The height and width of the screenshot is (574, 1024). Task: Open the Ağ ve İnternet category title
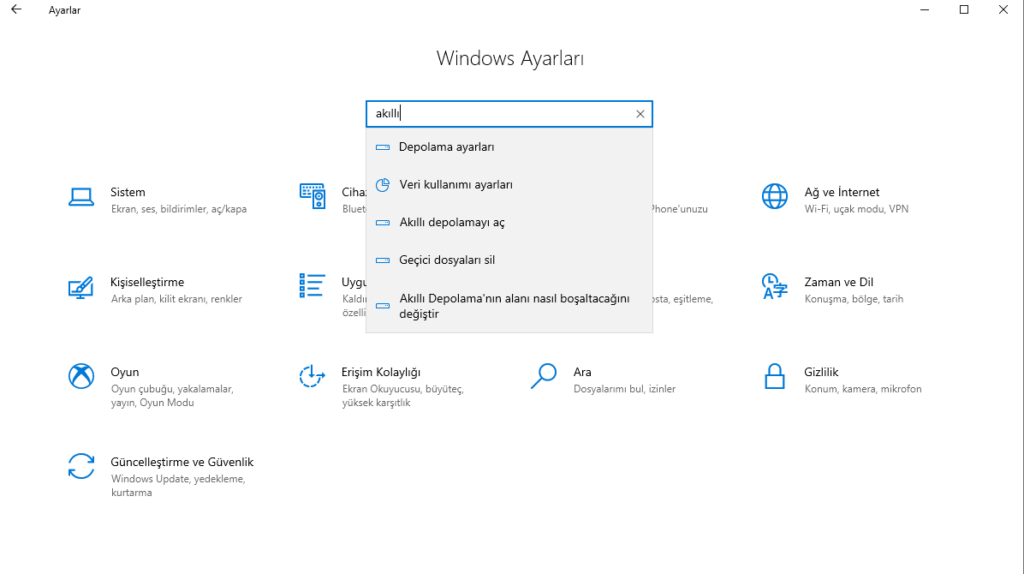pos(842,192)
